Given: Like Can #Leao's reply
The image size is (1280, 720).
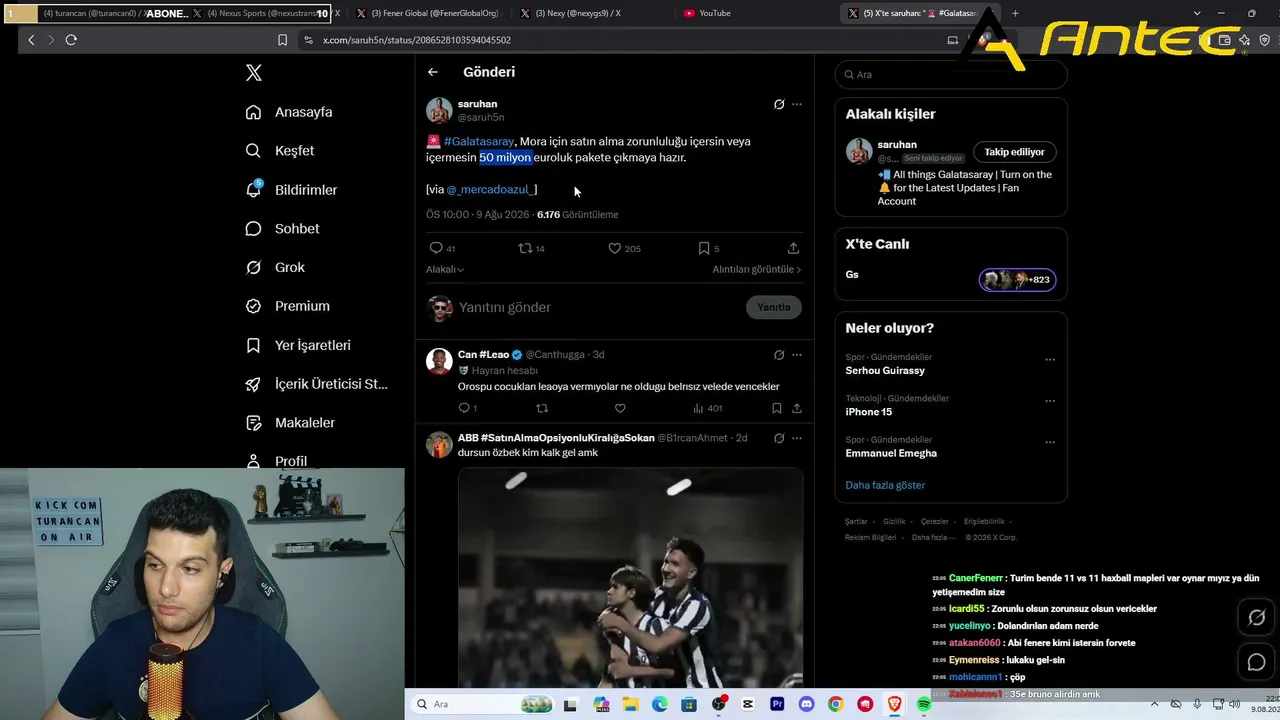Looking at the screenshot, I should (x=620, y=408).
